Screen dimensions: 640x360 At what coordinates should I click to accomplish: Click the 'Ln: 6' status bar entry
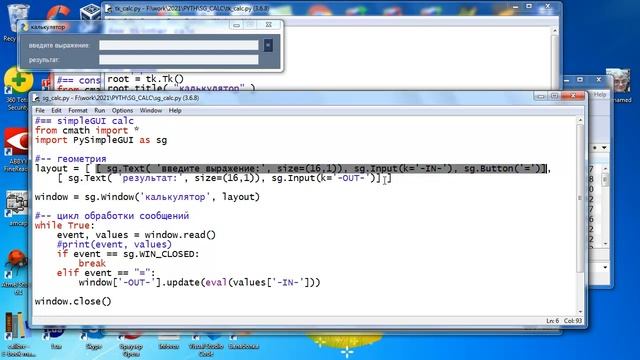(x=553, y=321)
